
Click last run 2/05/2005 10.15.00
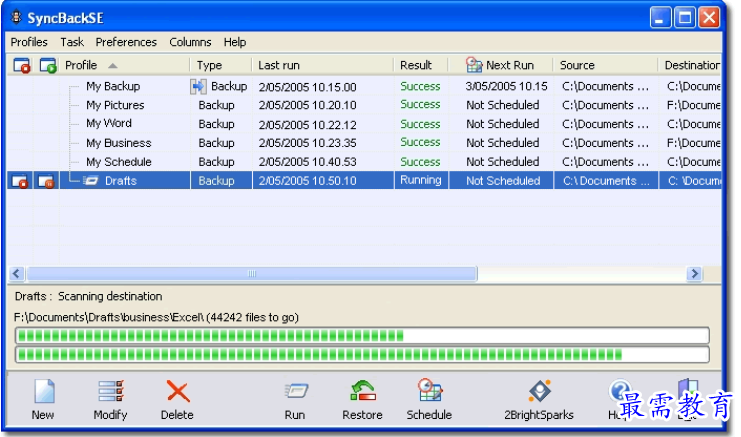[x=307, y=87]
